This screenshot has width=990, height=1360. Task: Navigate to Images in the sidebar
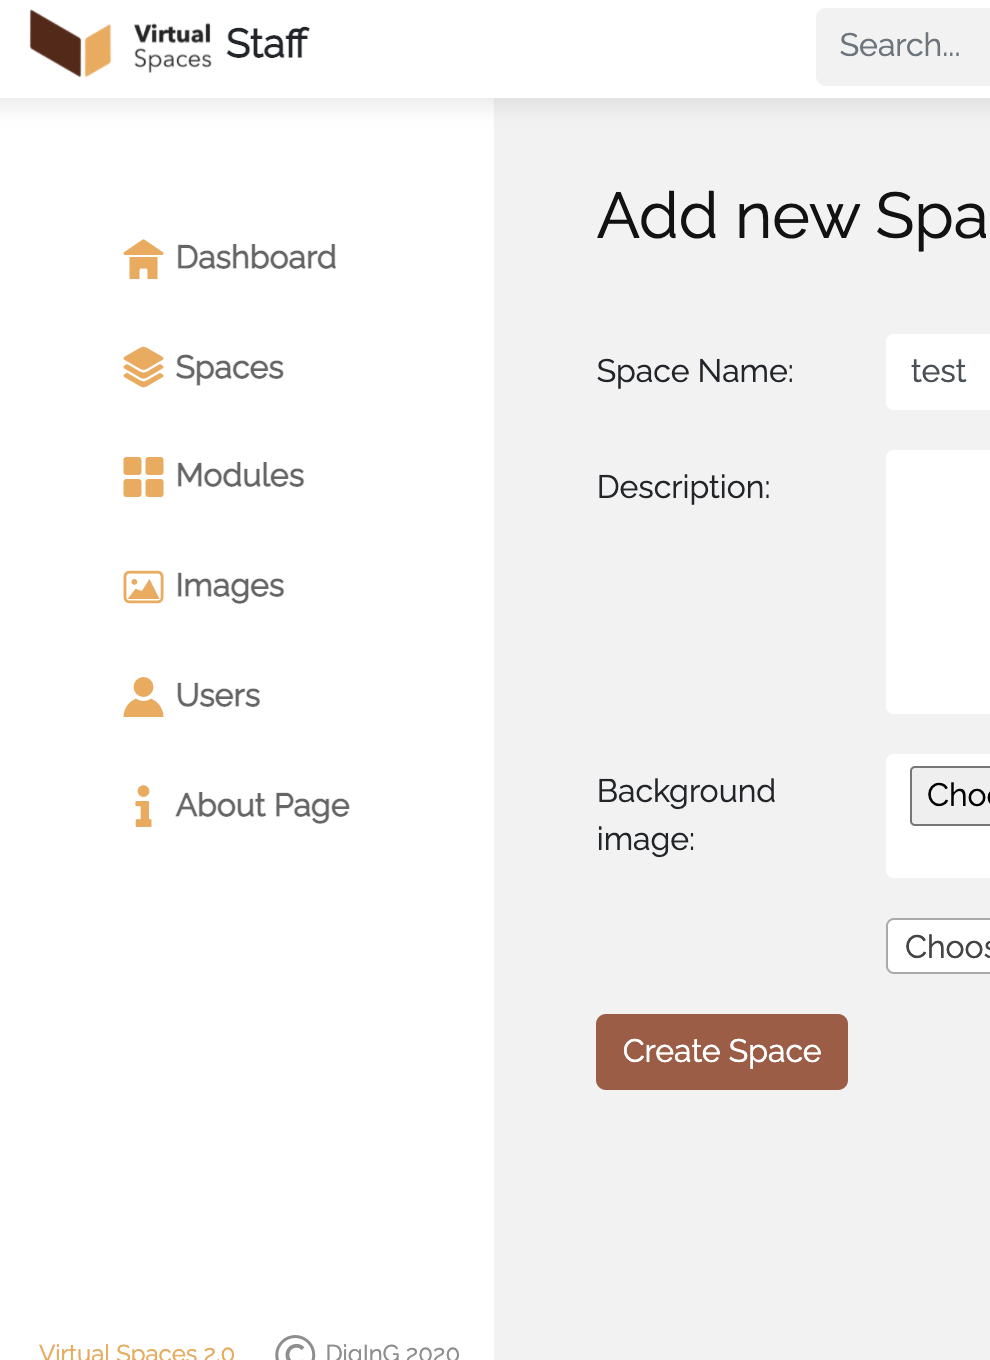pos(230,586)
